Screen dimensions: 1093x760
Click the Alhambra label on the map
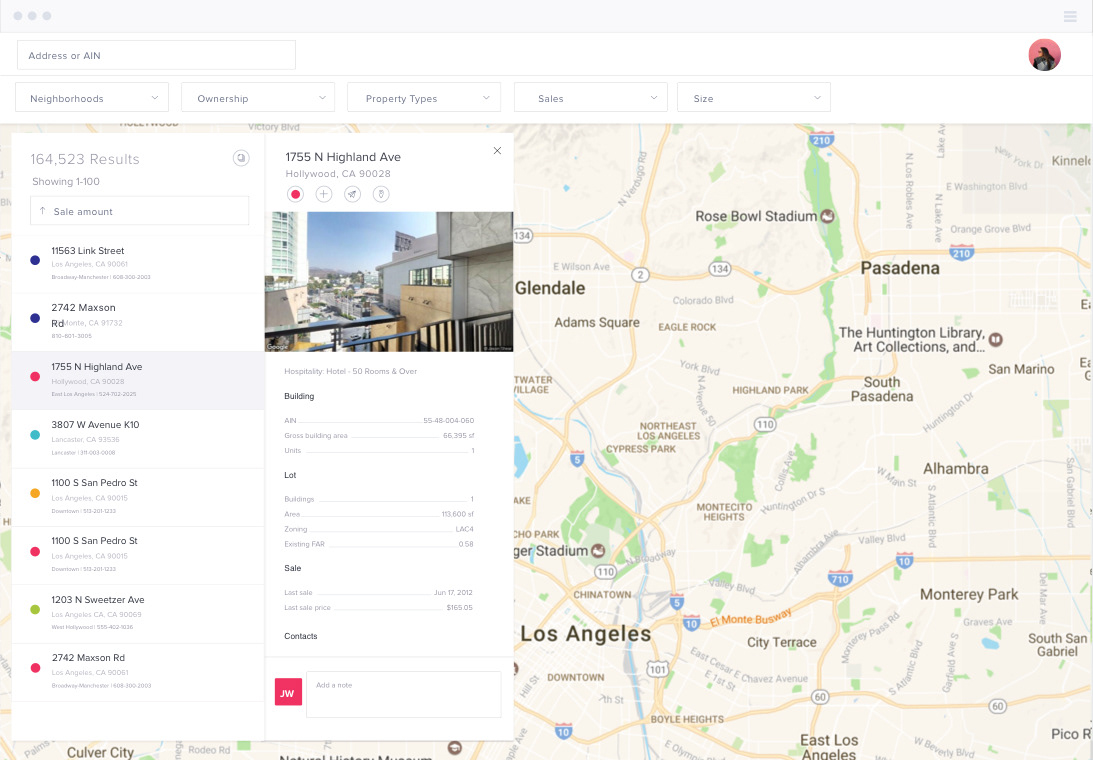pyautogui.click(x=956, y=469)
